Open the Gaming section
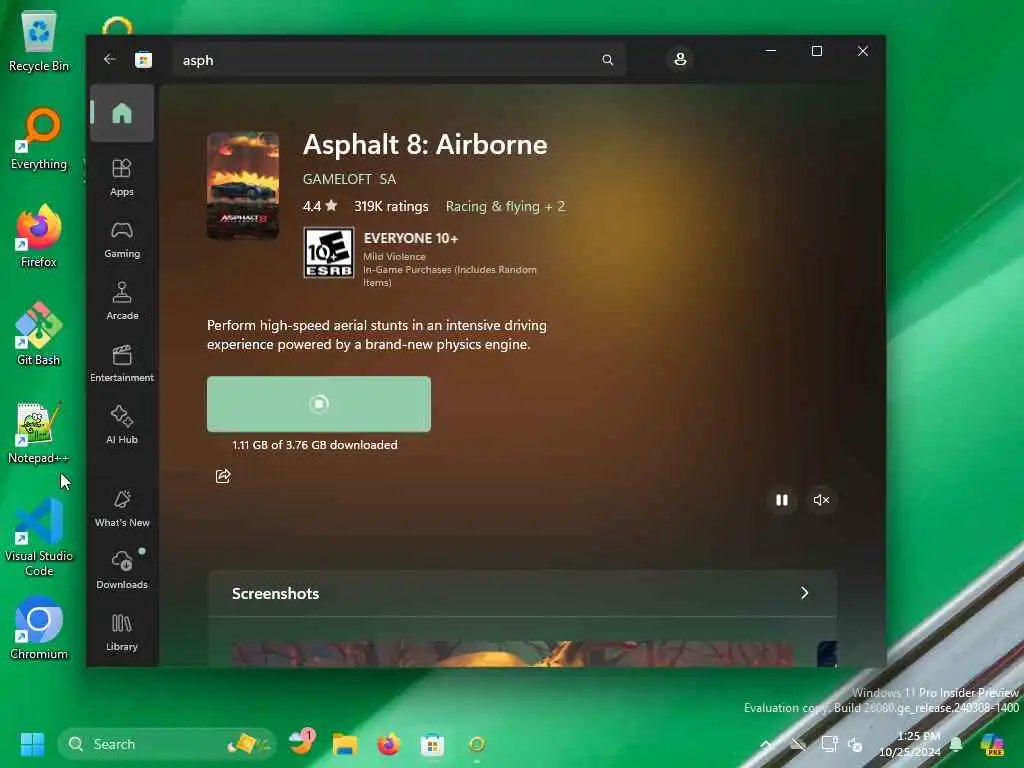The height and width of the screenshot is (768, 1024). [122, 240]
